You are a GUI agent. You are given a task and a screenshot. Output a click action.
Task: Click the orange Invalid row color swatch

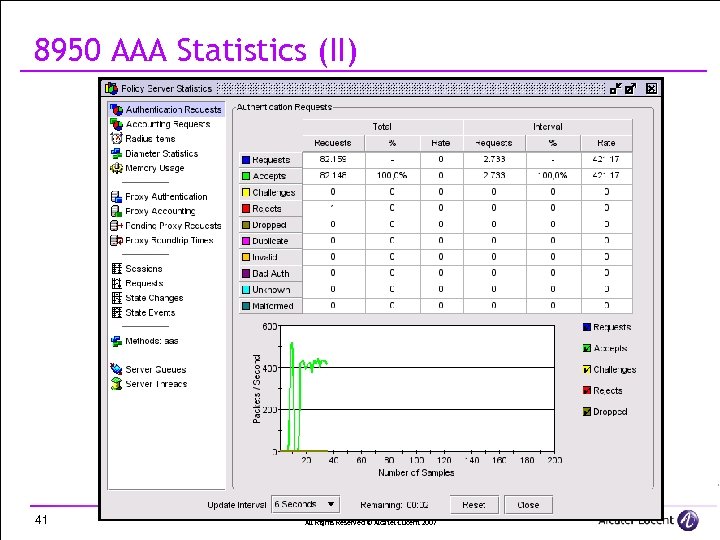pyautogui.click(x=246, y=257)
